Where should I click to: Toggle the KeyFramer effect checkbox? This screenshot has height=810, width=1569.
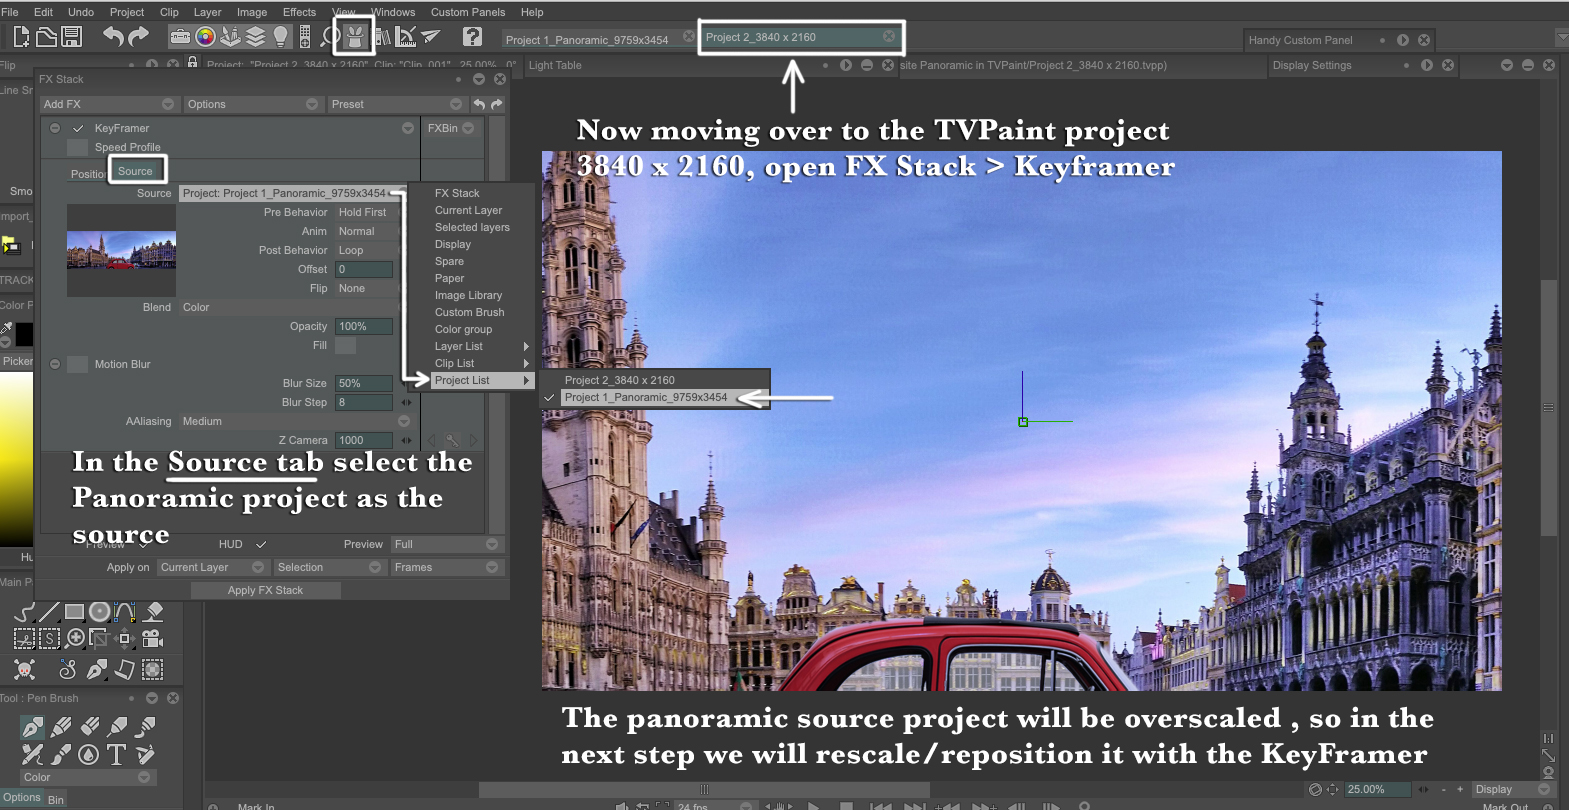(77, 128)
